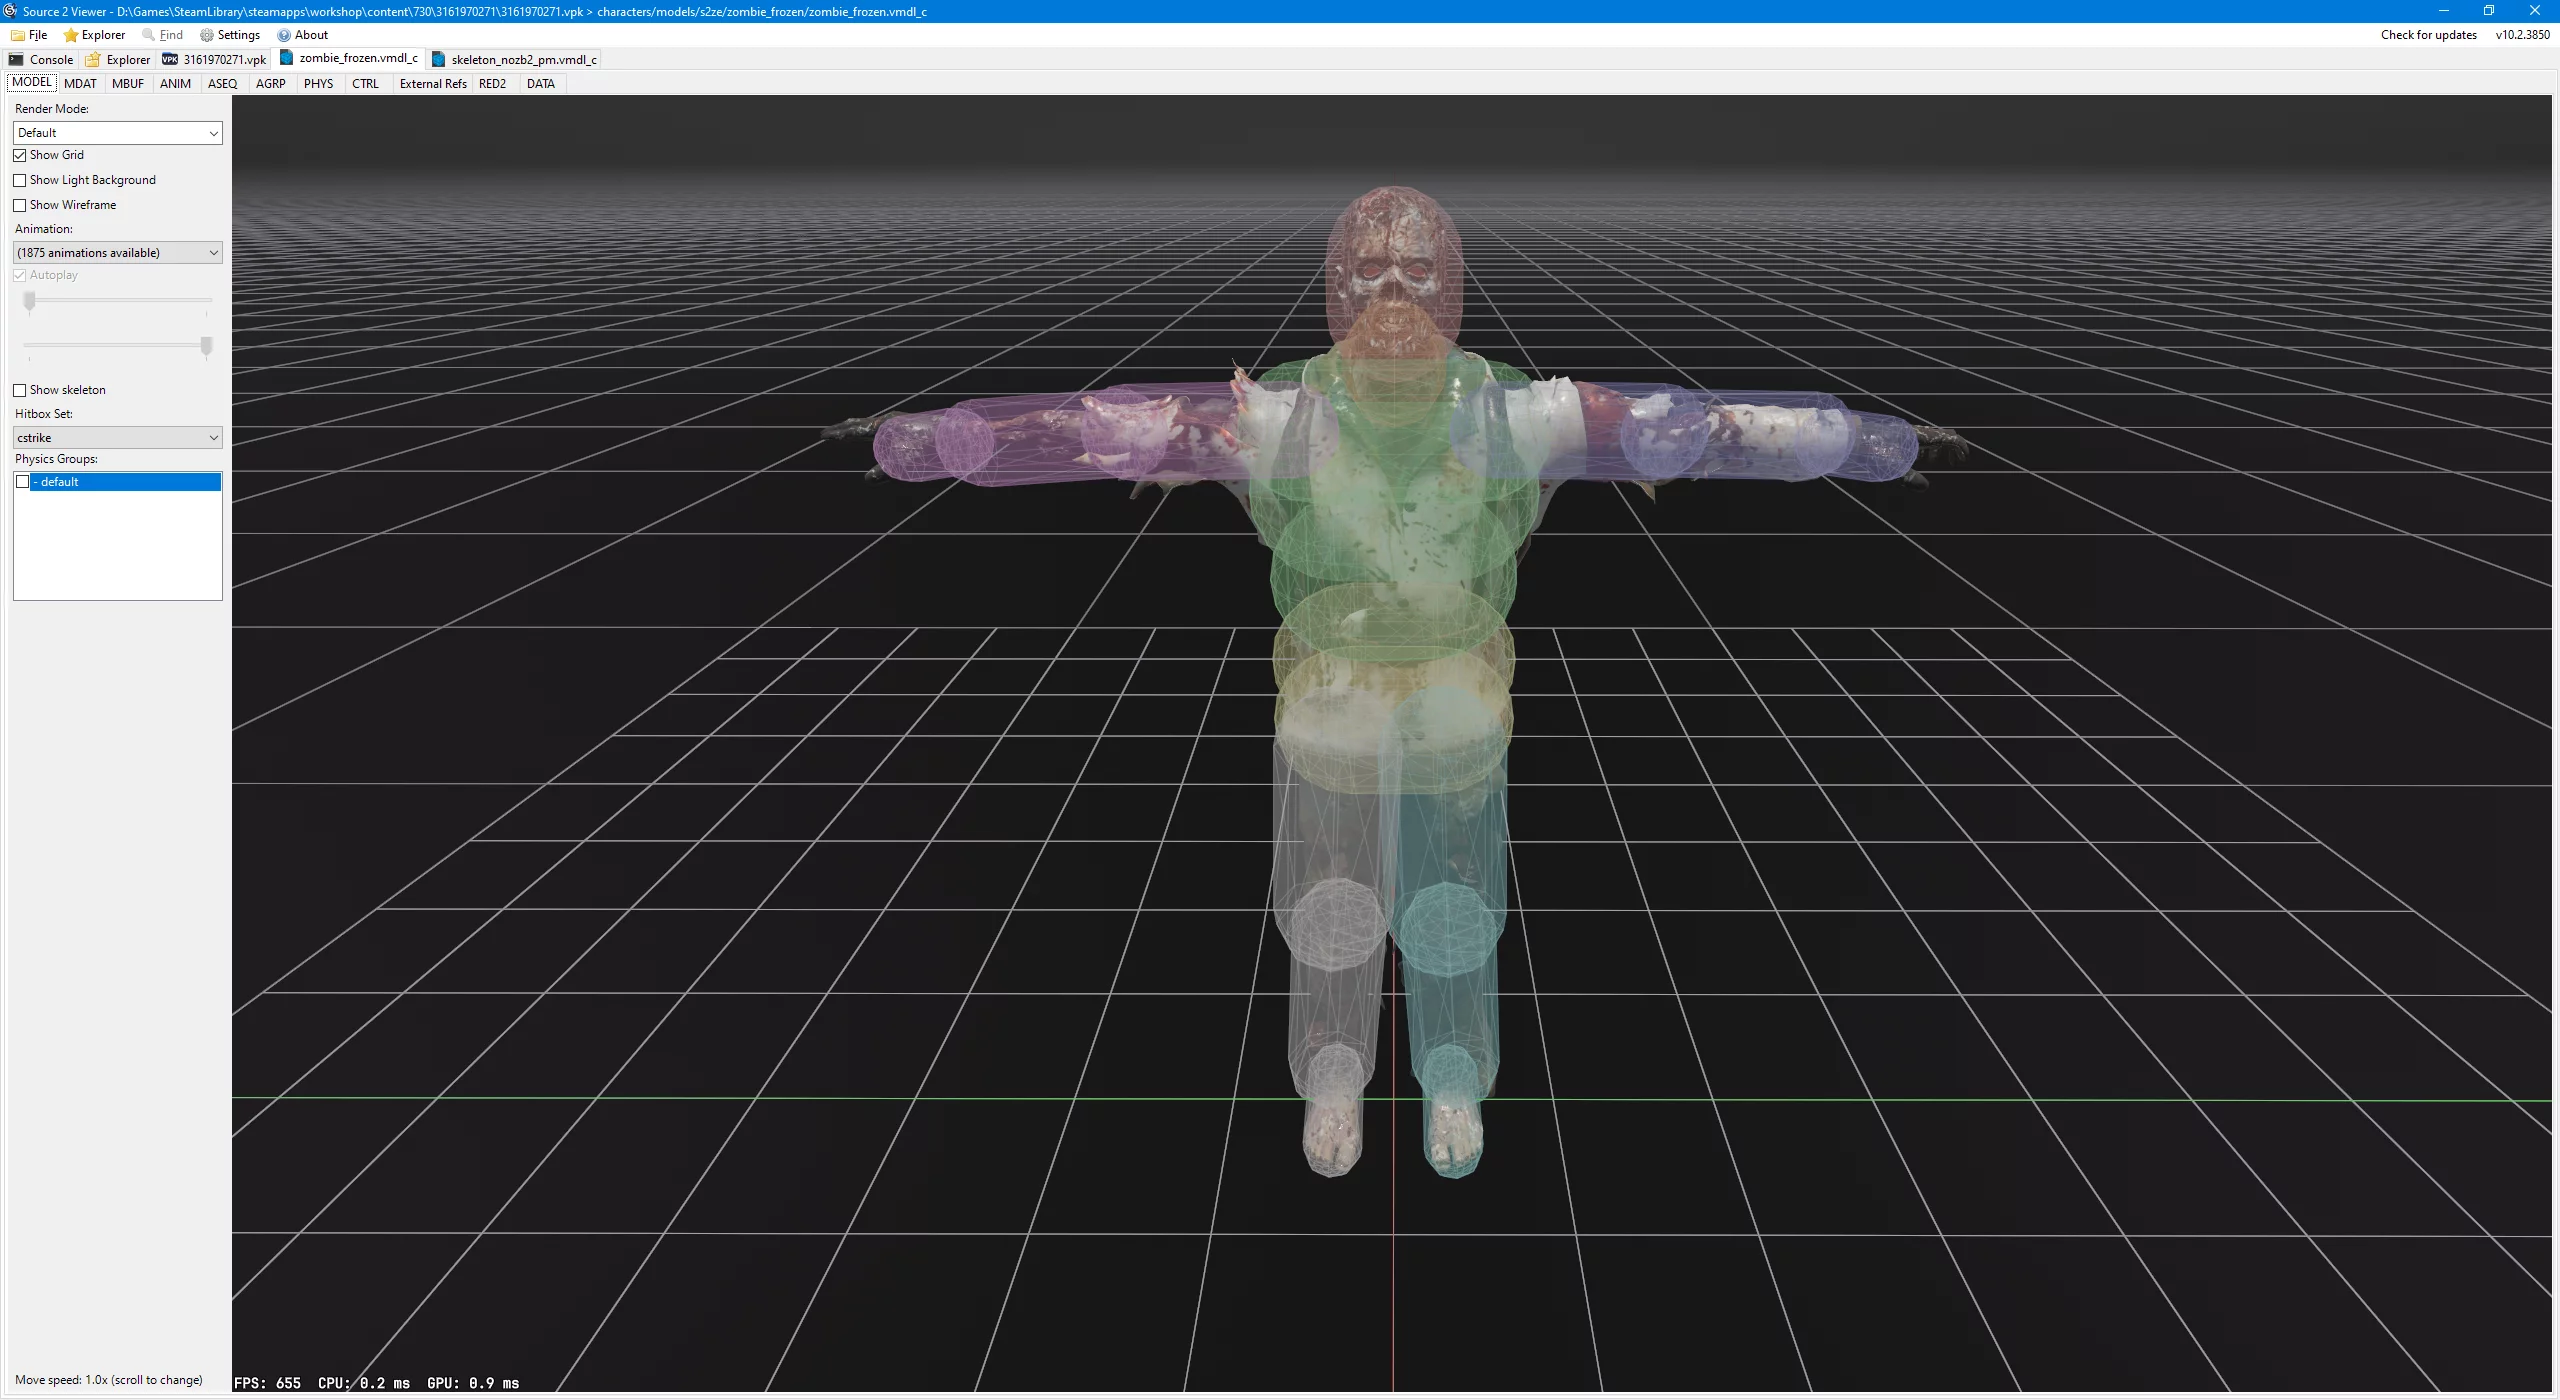The width and height of the screenshot is (2560, 1400).
Task: Restore down the Source 2 Viewer window
Action: click(2489, 11)
